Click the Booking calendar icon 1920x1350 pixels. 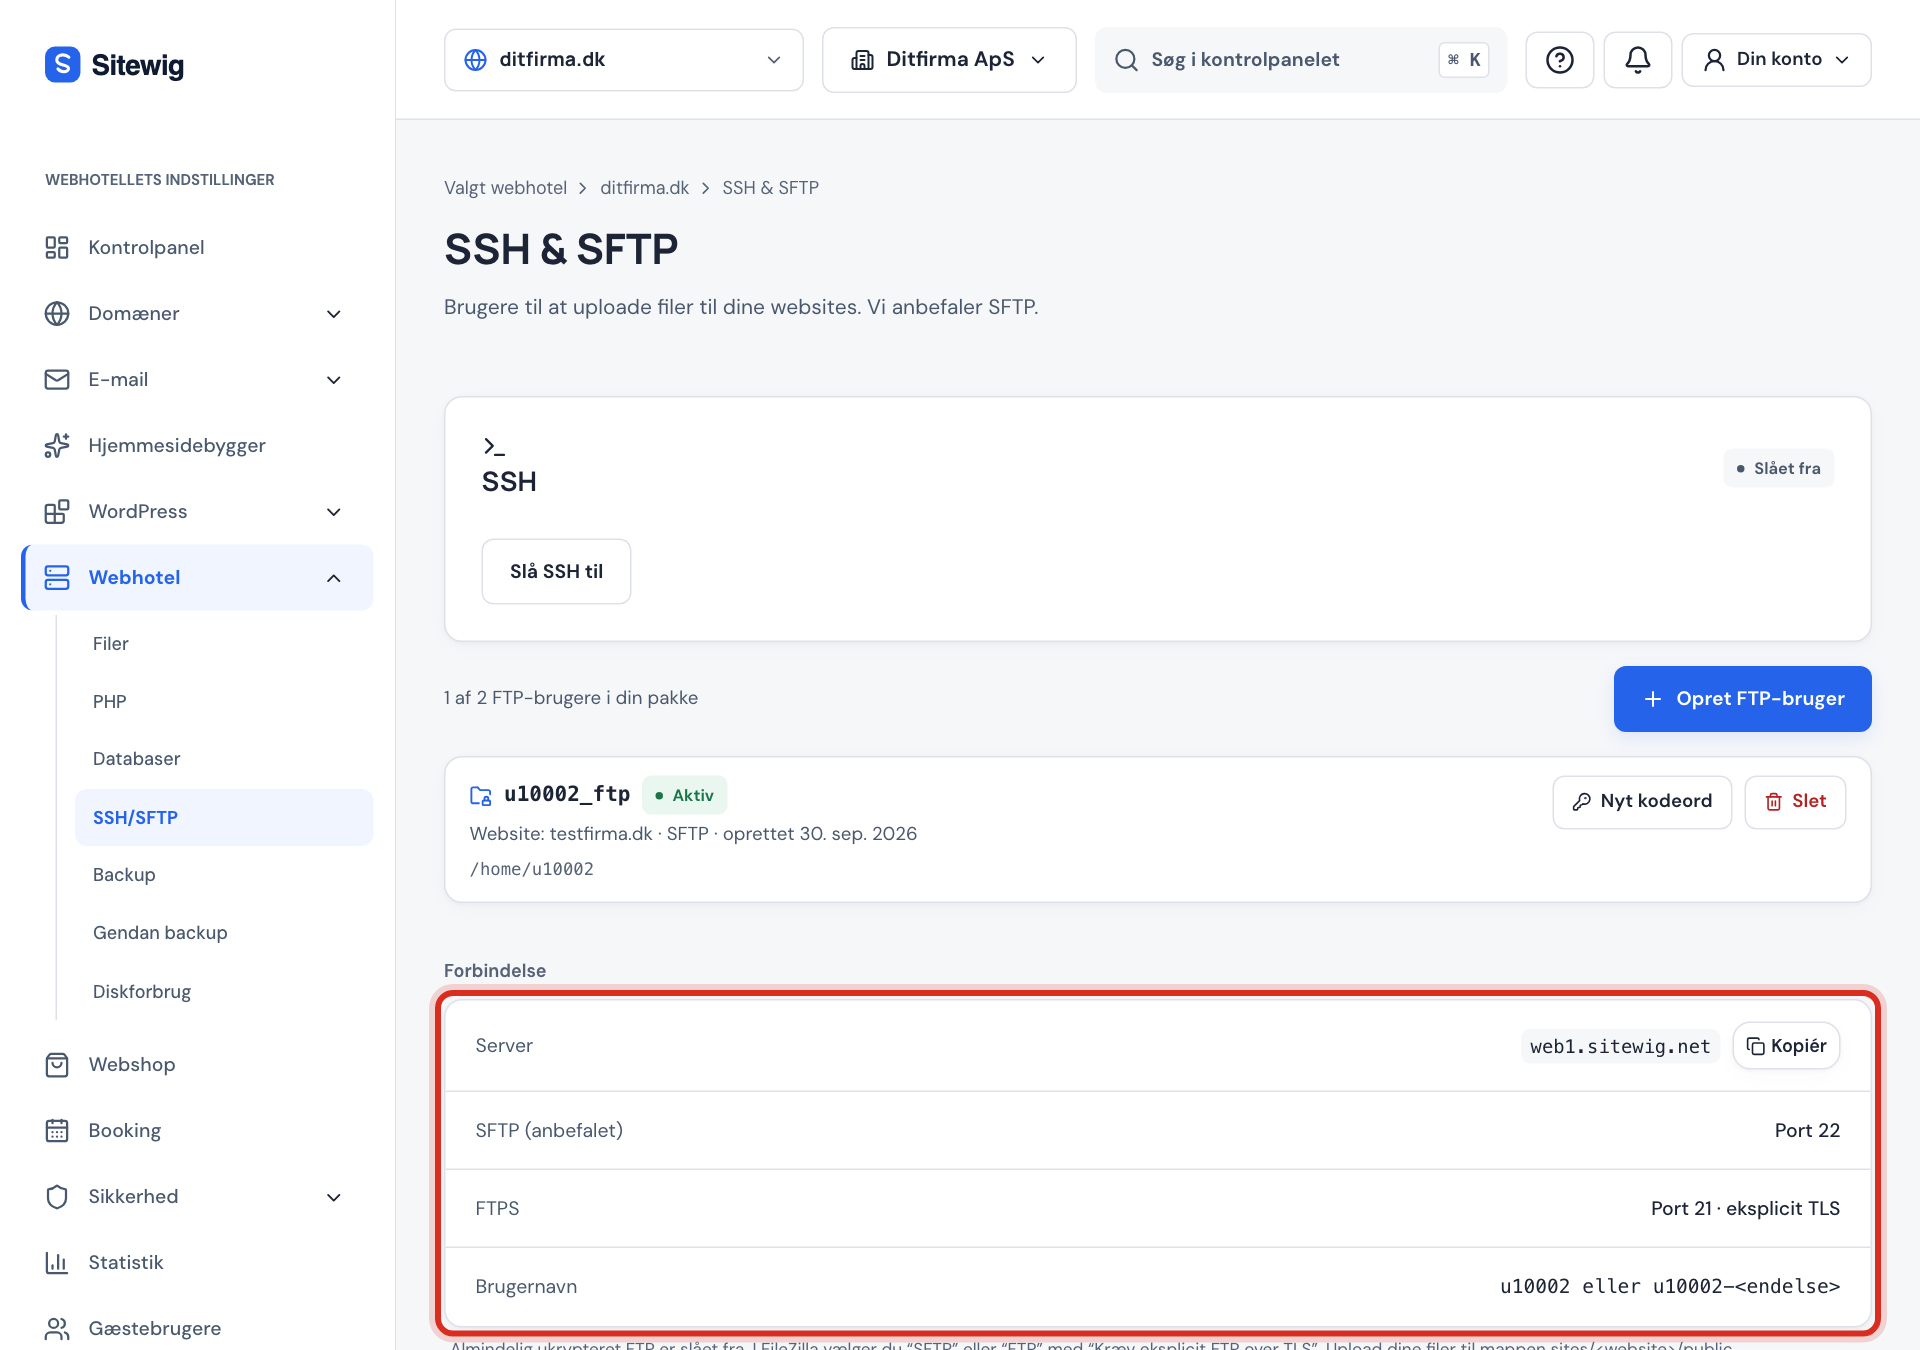pyautogui.click(x=57, y=1131)
